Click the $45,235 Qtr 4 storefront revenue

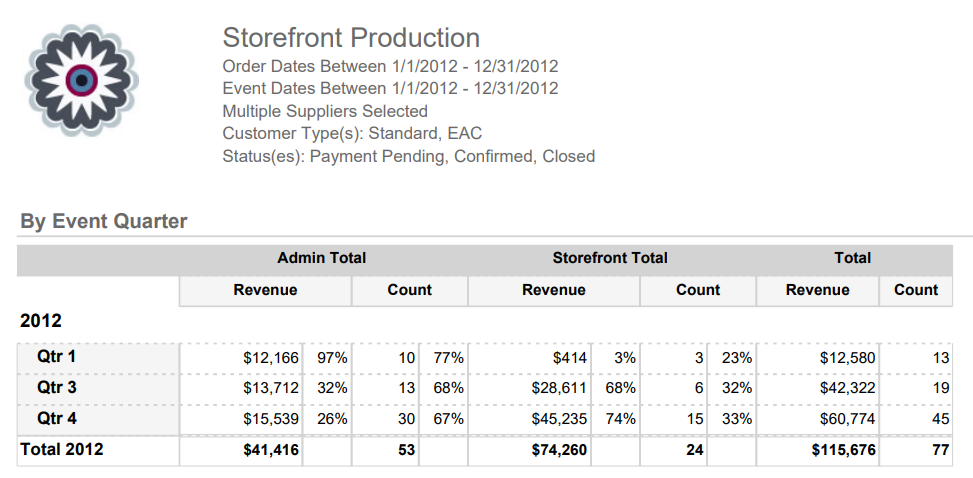pos(559,419)
